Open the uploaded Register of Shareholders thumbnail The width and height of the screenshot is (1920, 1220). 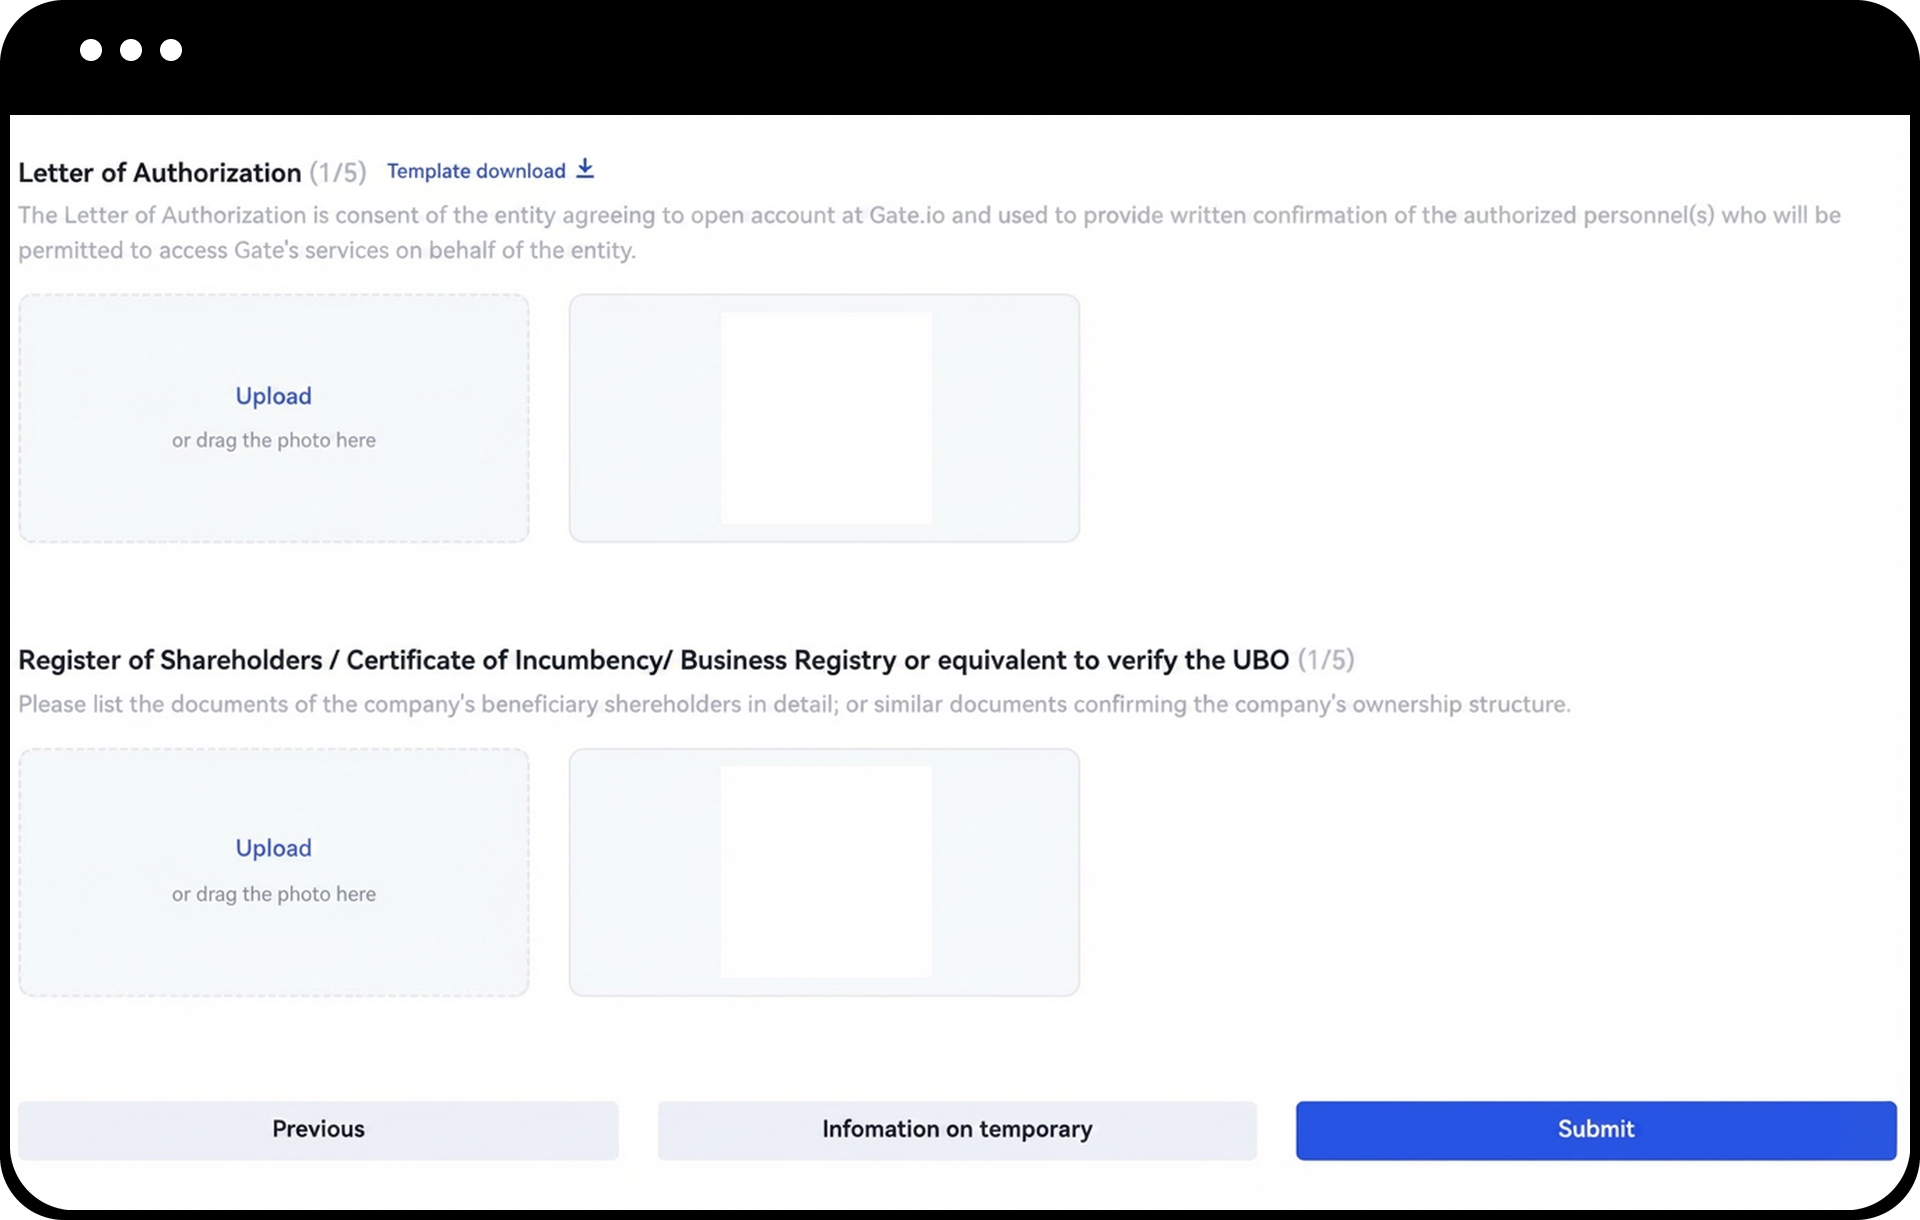[826, 872]
